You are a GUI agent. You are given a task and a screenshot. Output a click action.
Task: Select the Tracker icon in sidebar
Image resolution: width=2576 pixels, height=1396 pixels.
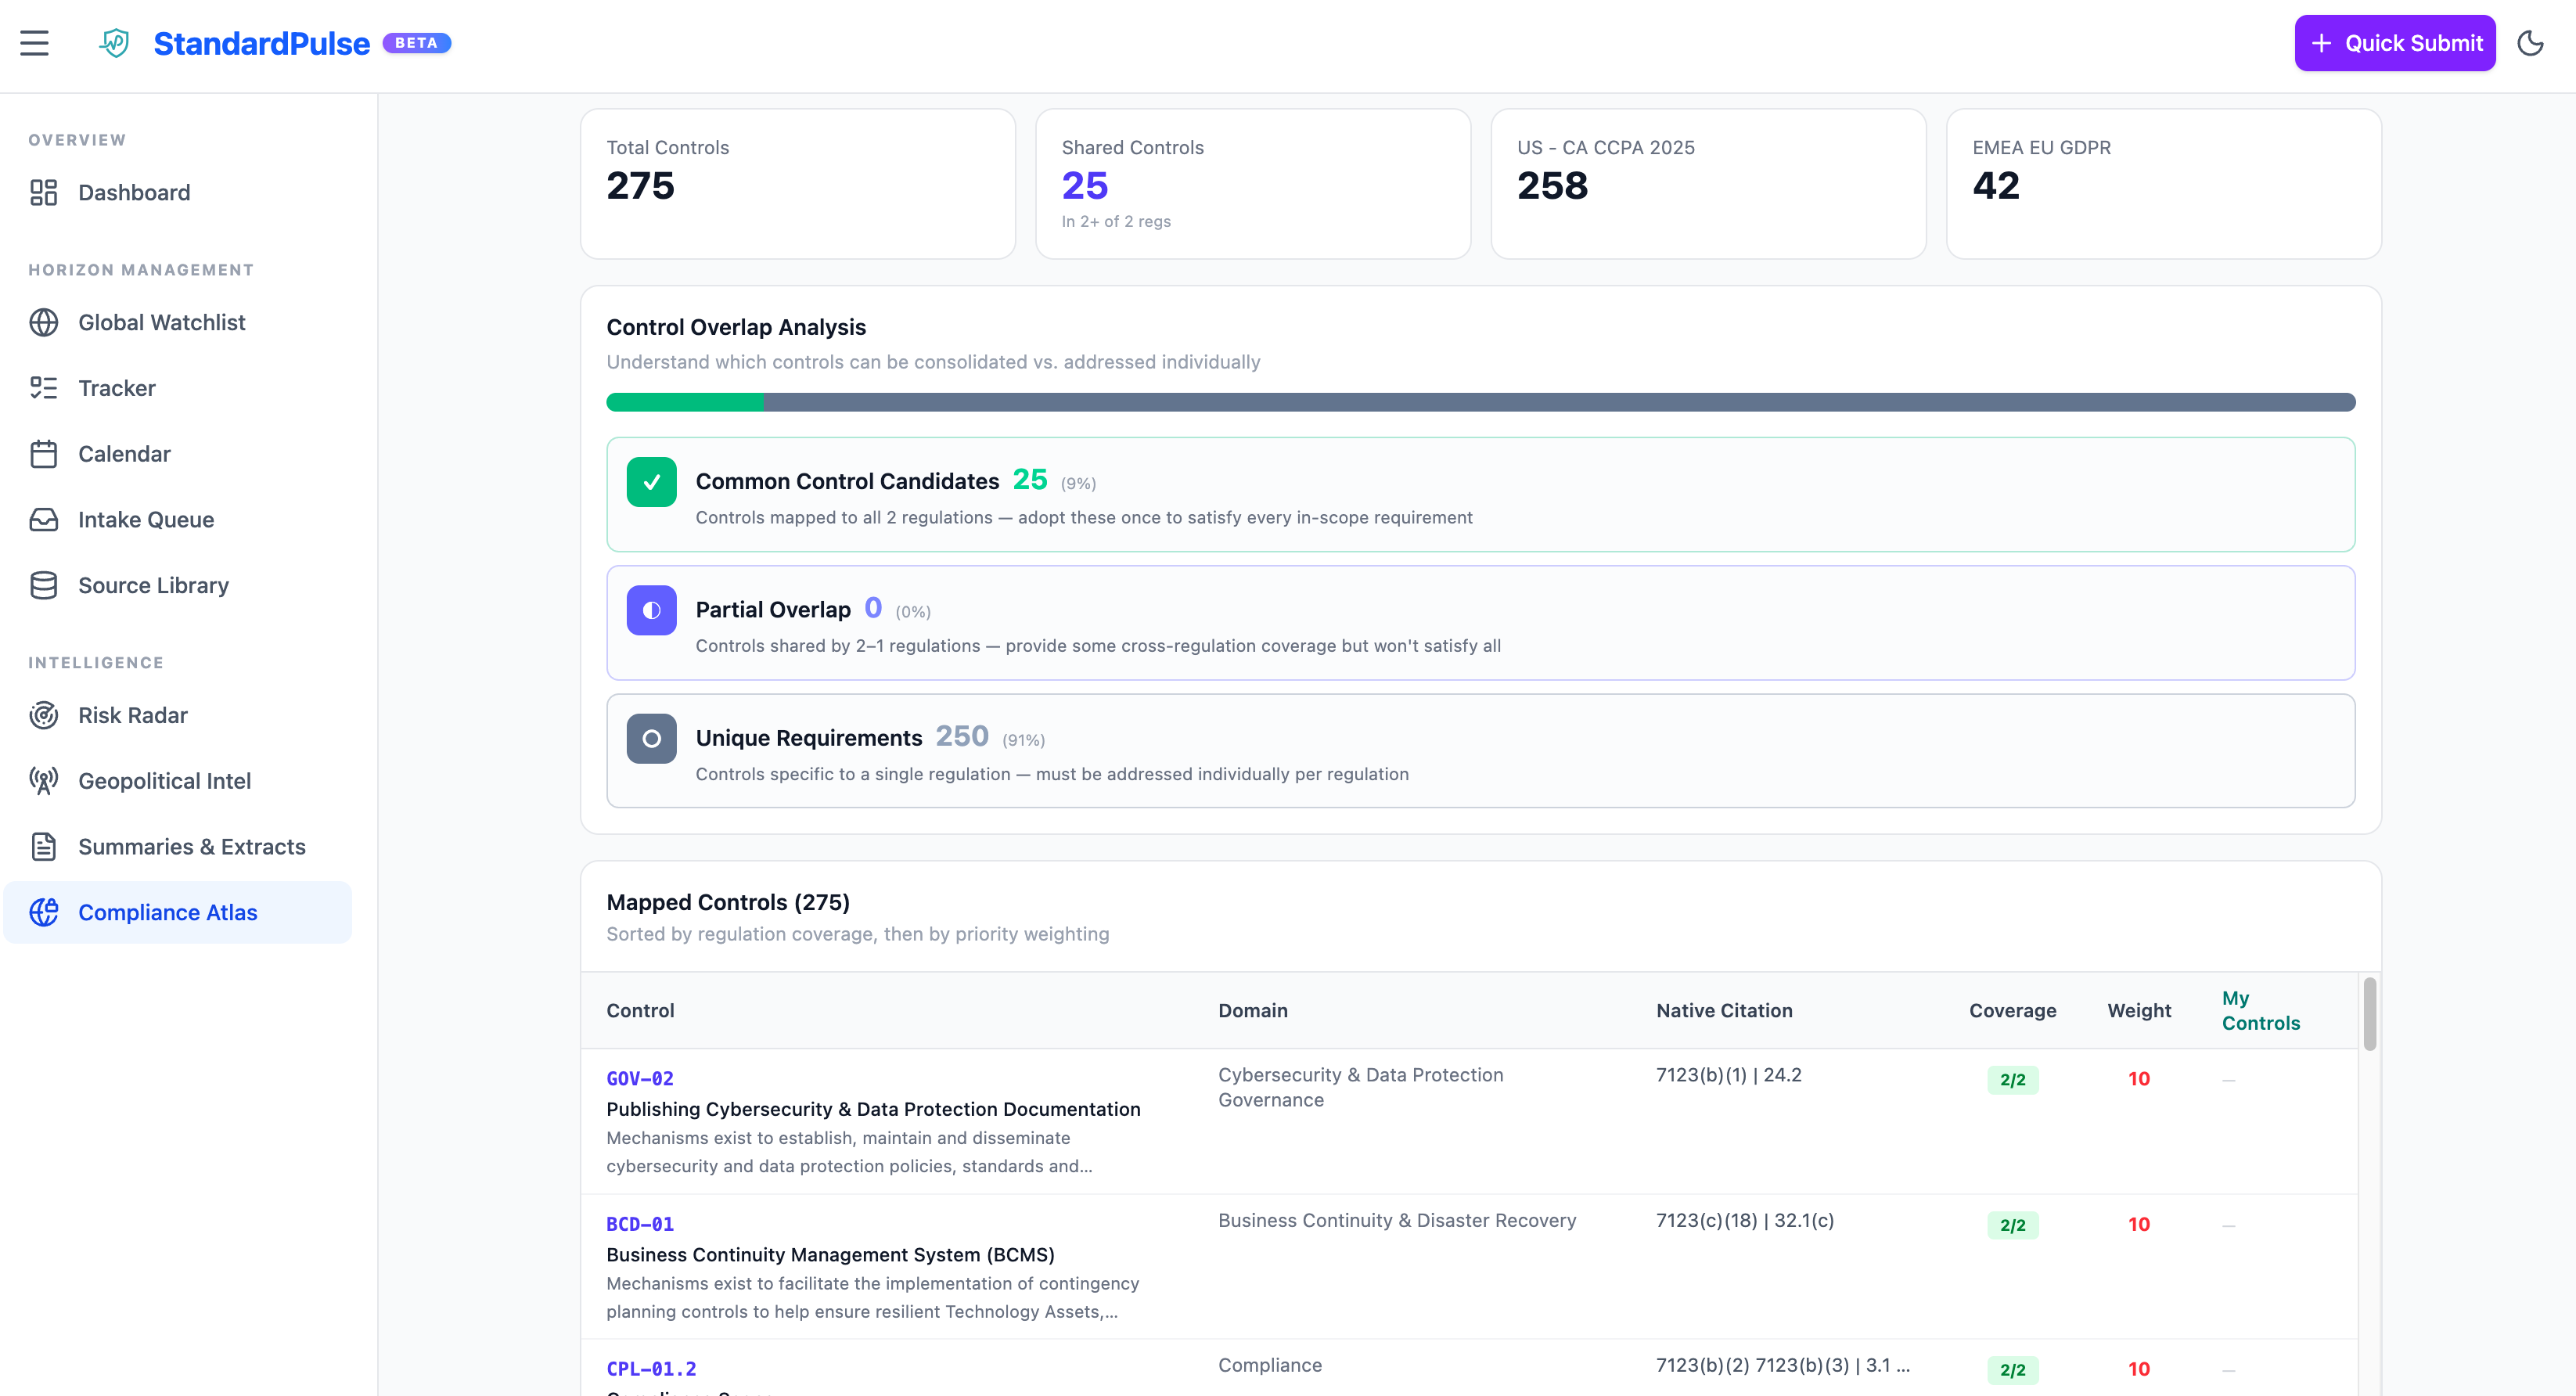pos(44,388)
